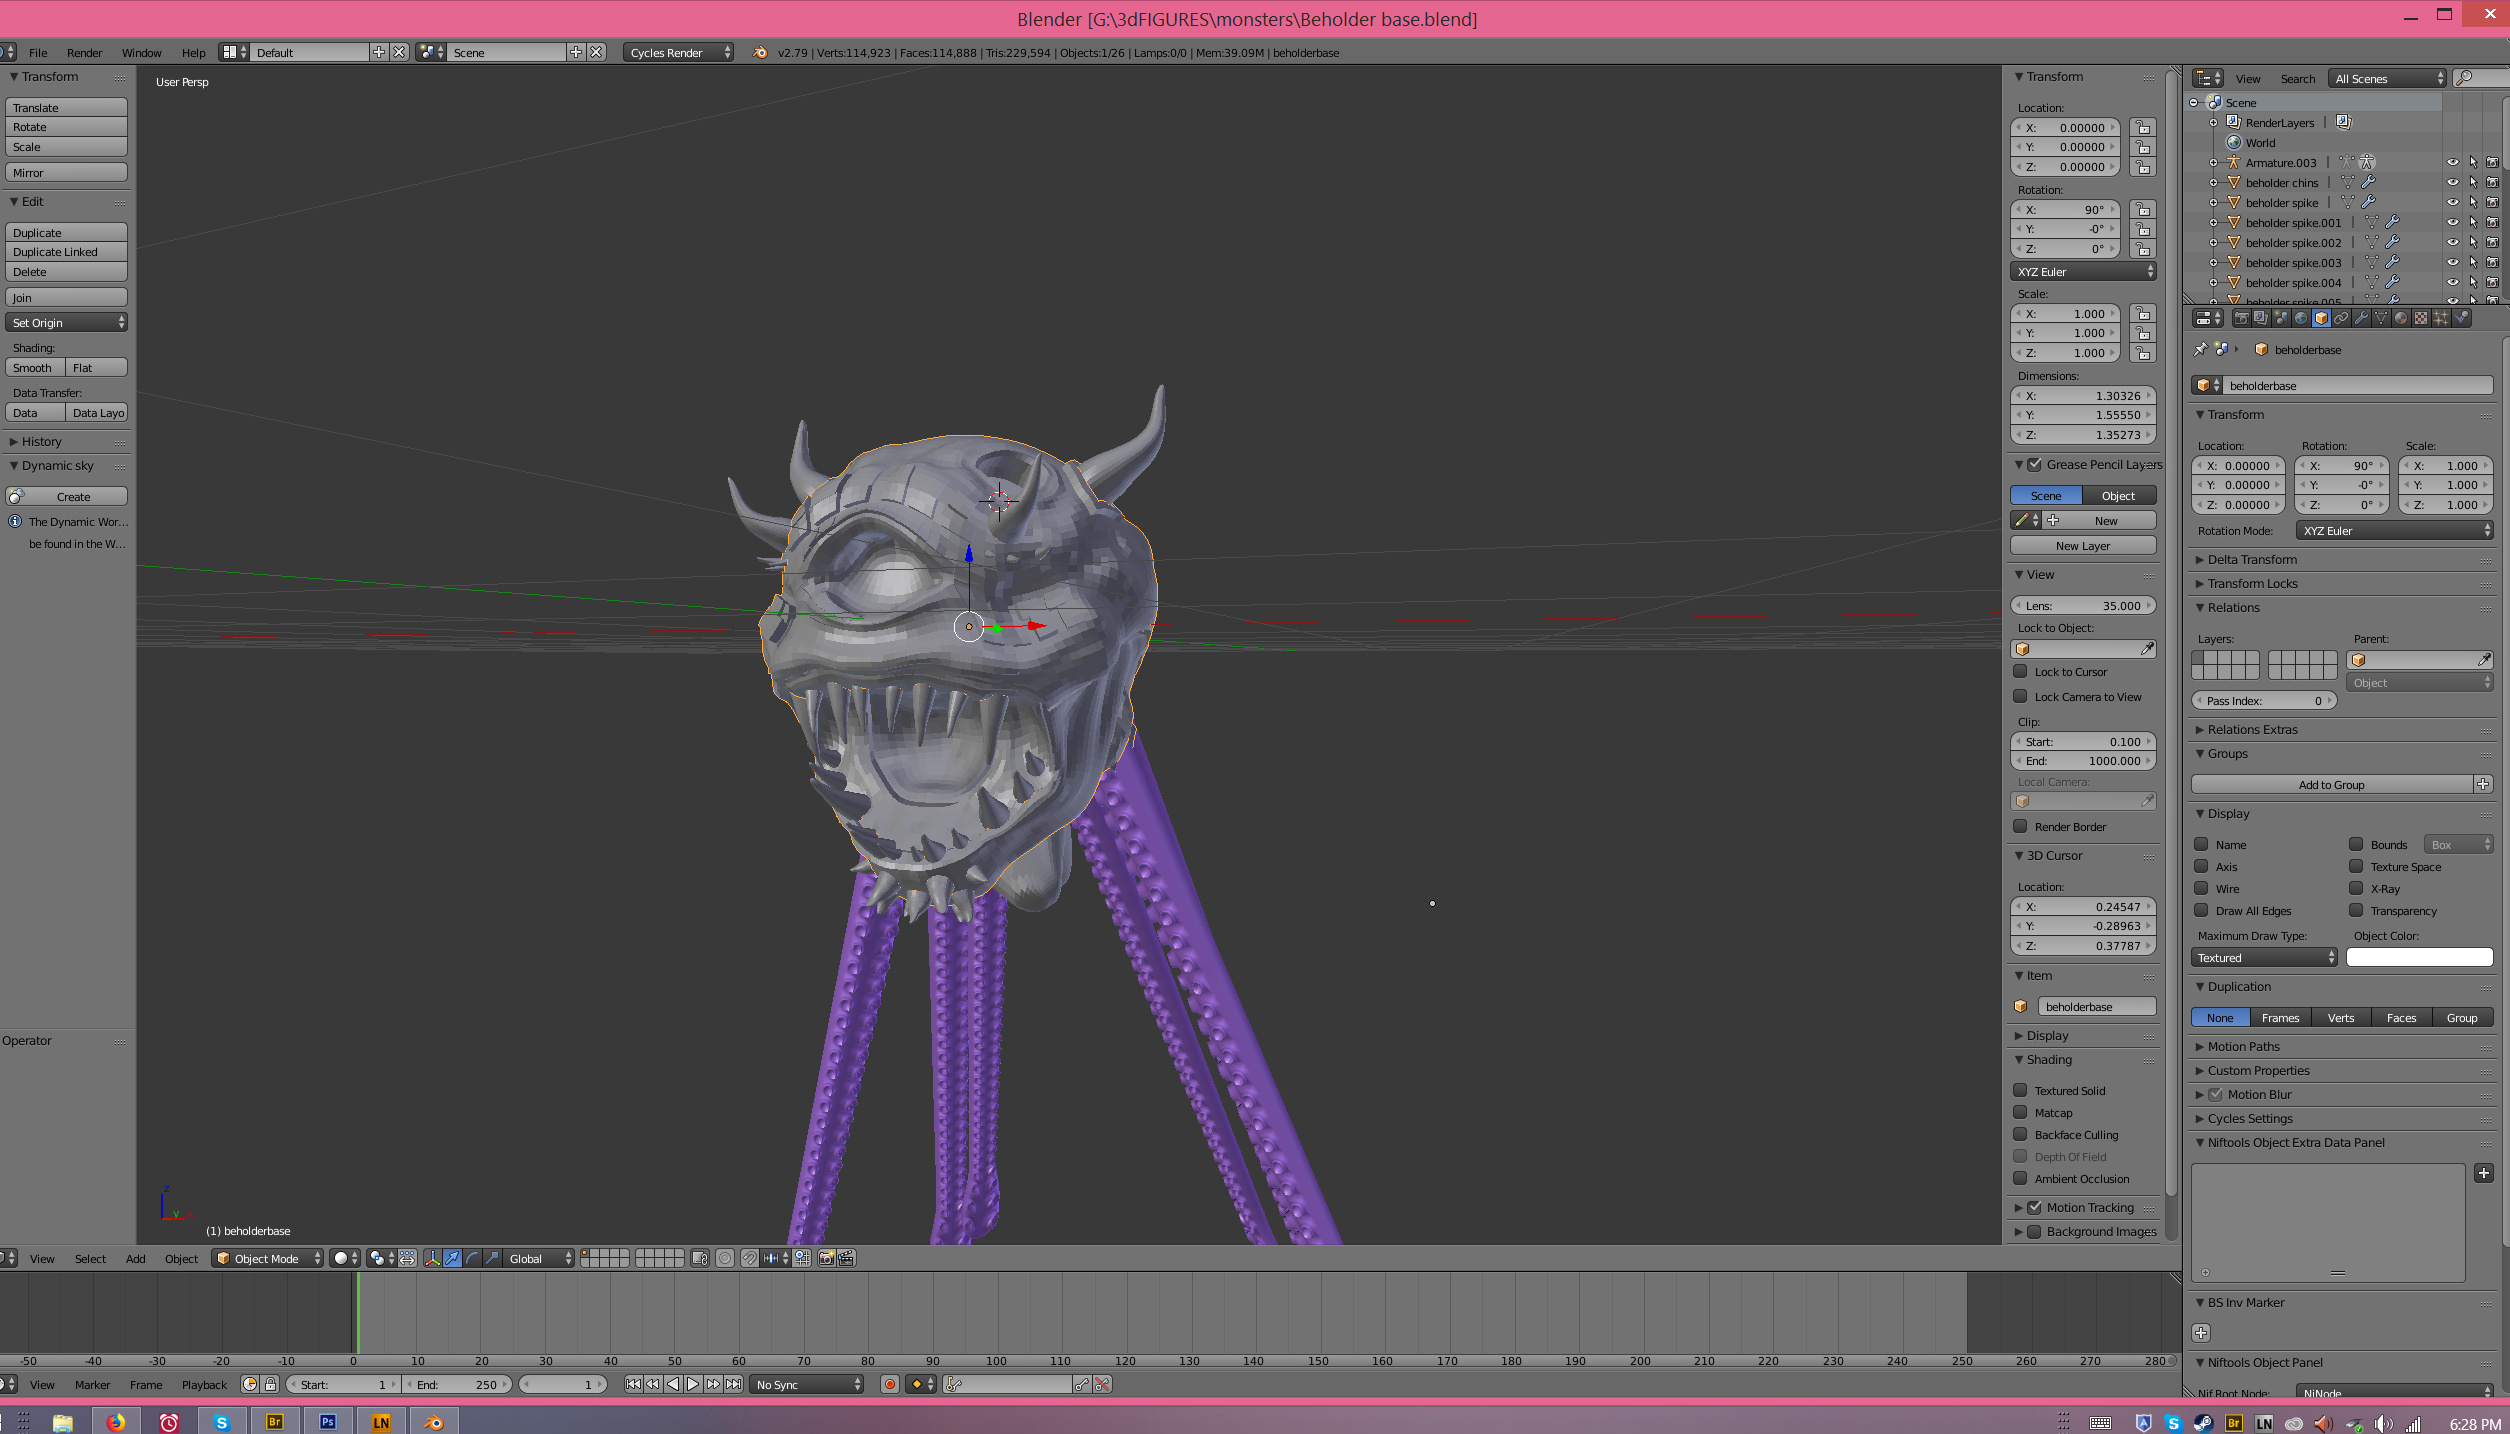Expand the Delta Transform panel
The height and width of the screenshot is (1434, 2510).
(2252, 559)
